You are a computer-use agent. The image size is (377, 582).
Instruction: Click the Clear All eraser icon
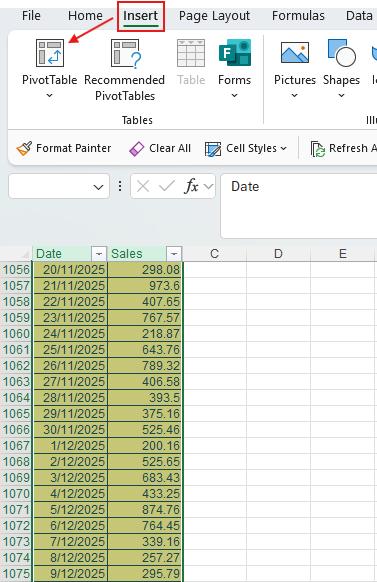136,149
